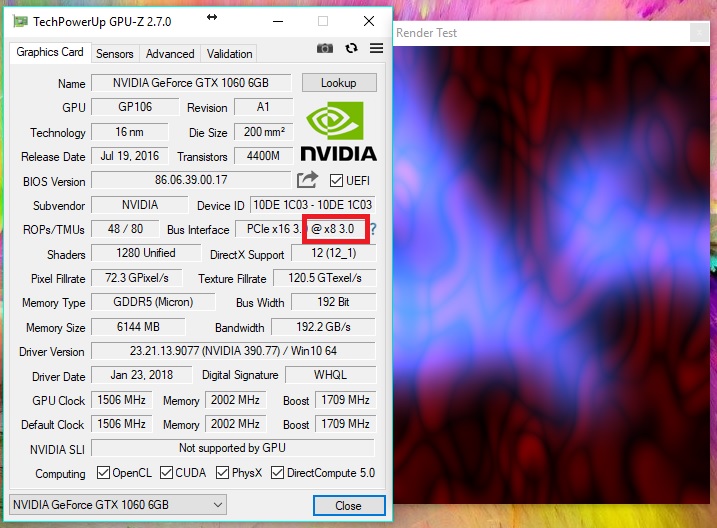
Task: Click the ROPs/TMUs field 48 / 80
Action: [125, 229]
